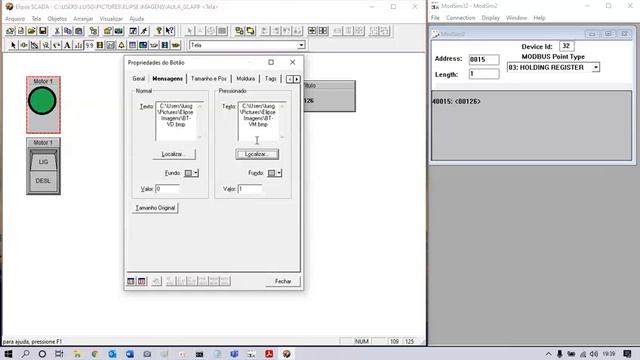The image size is (640, 360).
Task: Click the tab scroll left arrow in dialog
Action: pyautogui.click(x=290, y=79)
